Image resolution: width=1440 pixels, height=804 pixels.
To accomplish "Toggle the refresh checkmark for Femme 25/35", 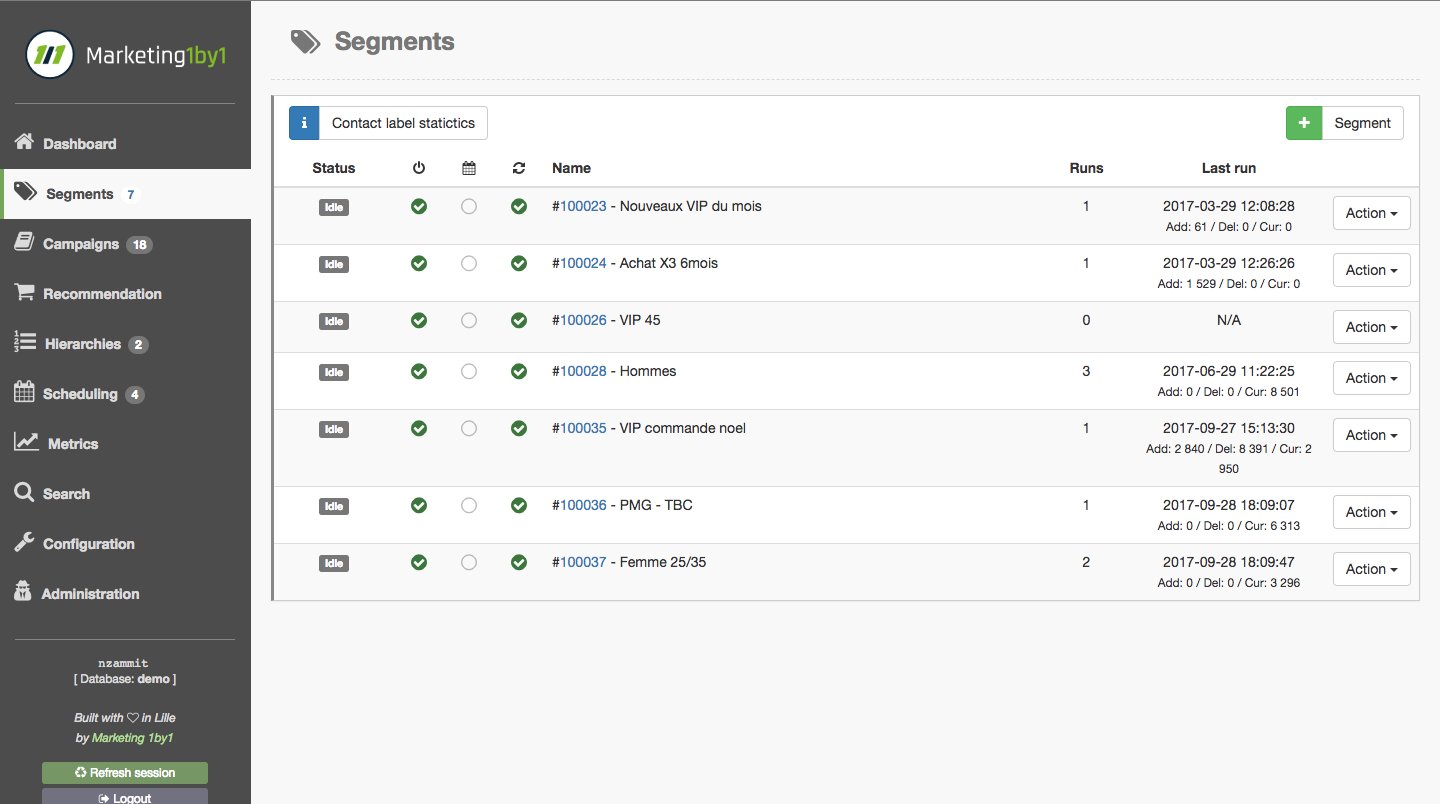I will click(518, 562).
